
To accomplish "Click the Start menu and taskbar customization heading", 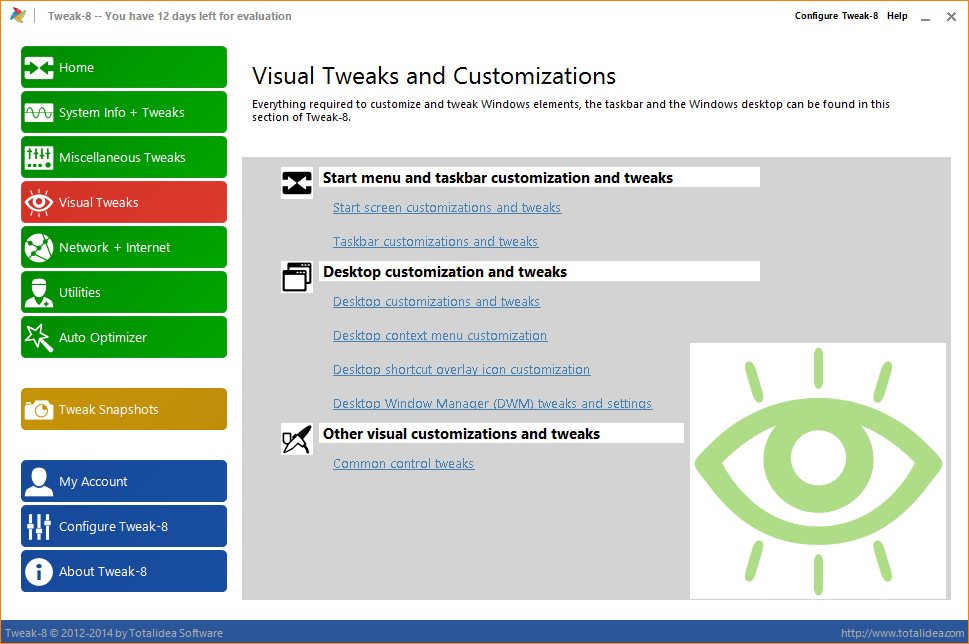I will [498, 178].
